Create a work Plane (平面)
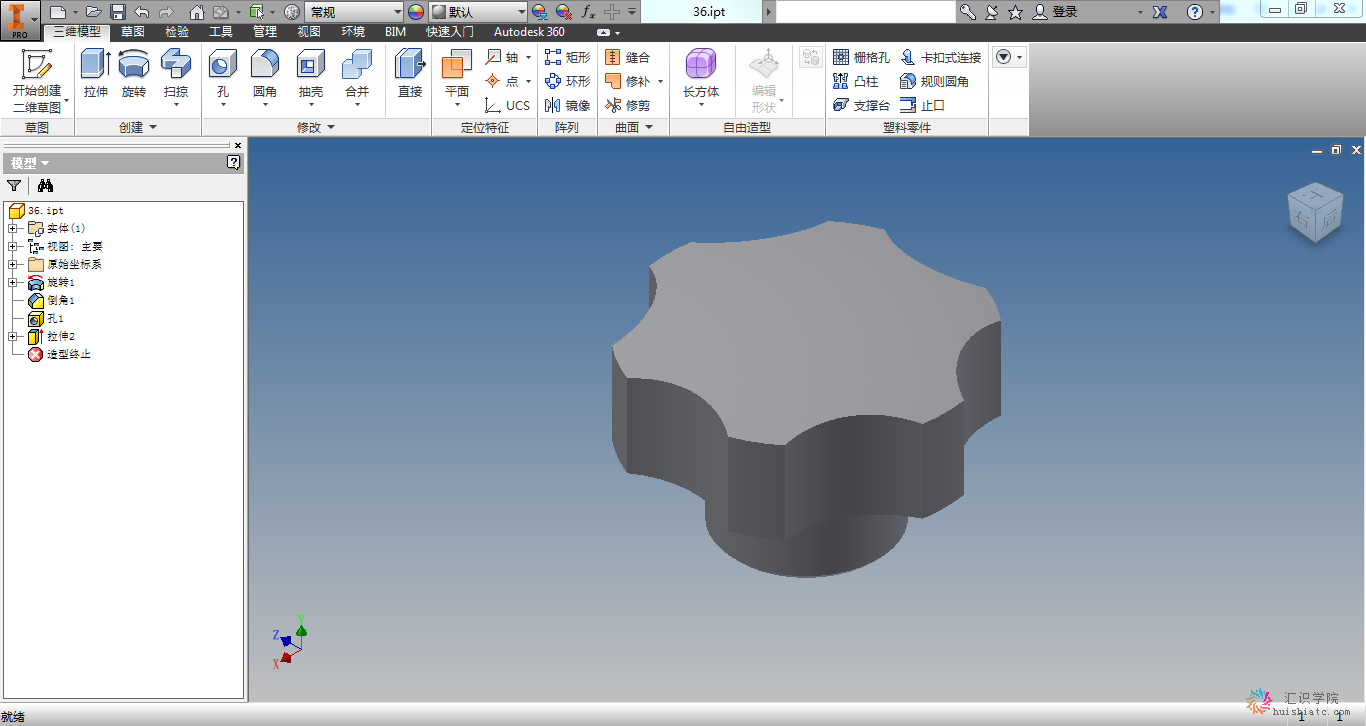The height and width of the screenshot is (726, 1366). tap(457, 78)
